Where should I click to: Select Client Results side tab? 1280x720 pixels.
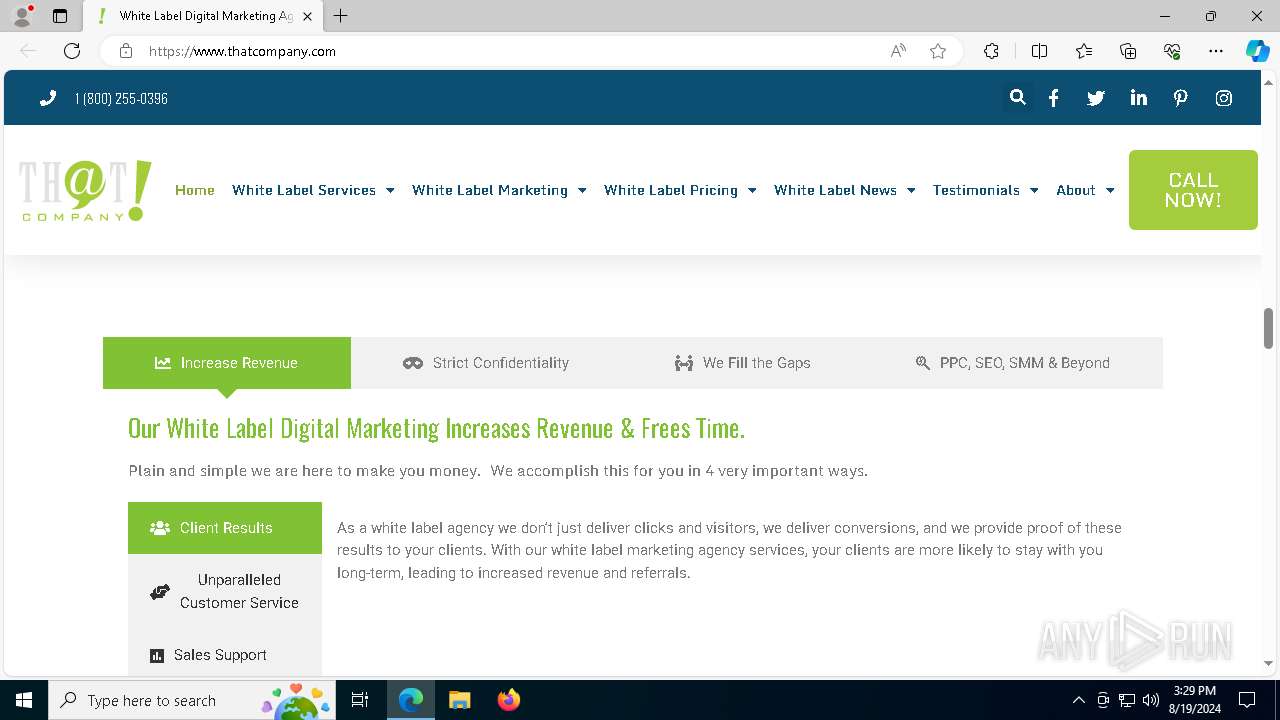coord(225,528)
